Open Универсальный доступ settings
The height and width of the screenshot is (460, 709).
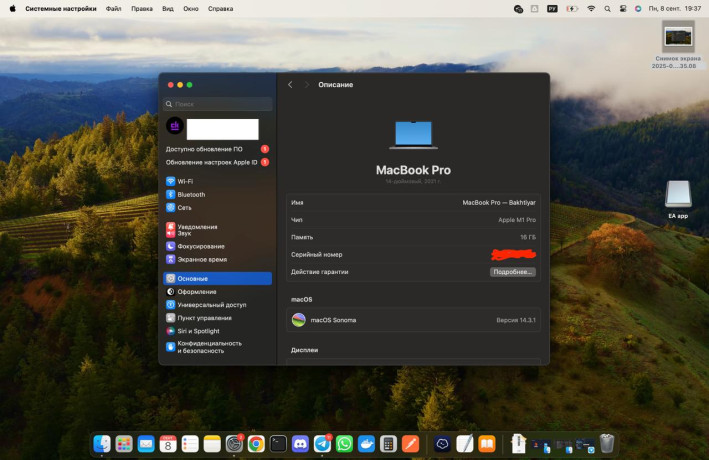[218, 305]
